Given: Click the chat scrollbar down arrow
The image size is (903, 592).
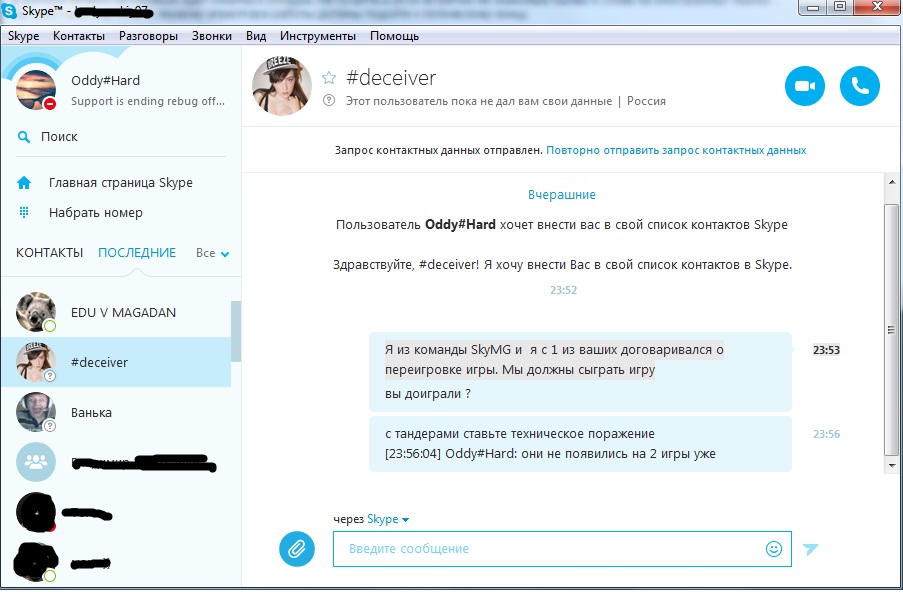Looking at the screenshot, I should point(892,465).
